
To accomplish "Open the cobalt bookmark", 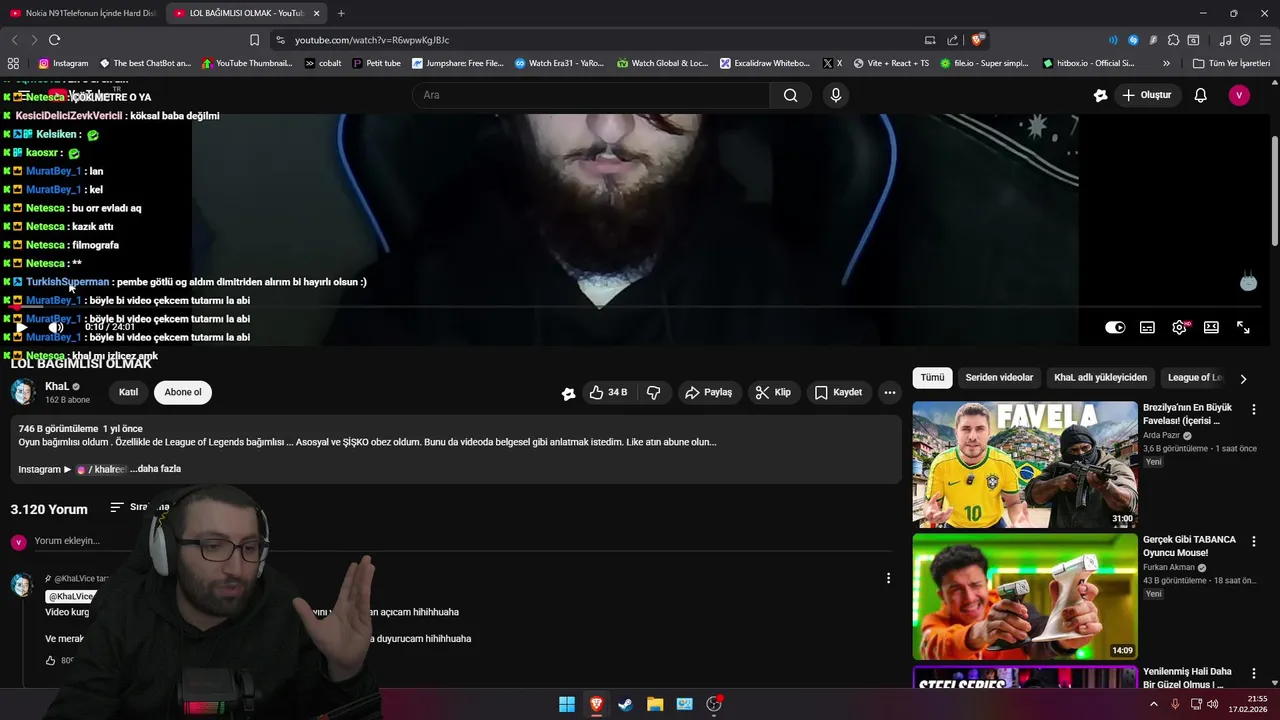I will pos(323,63).
